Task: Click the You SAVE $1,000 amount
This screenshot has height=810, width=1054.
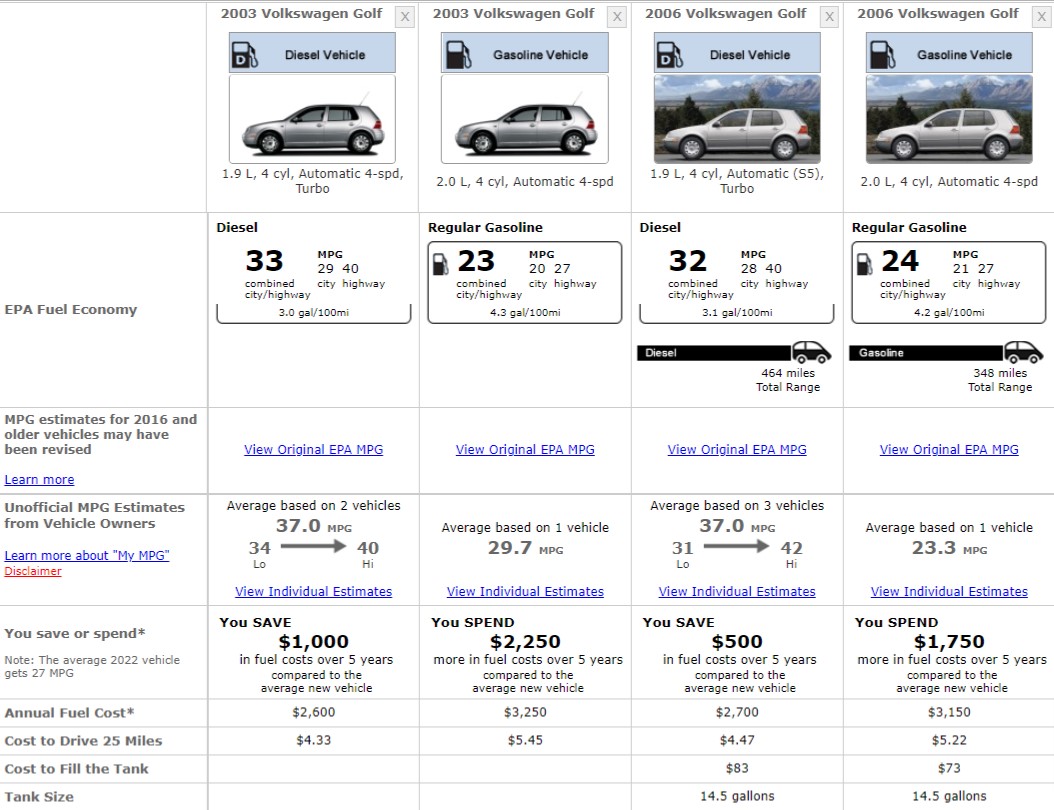Action: pyautogui.click(x=313, y=642)
